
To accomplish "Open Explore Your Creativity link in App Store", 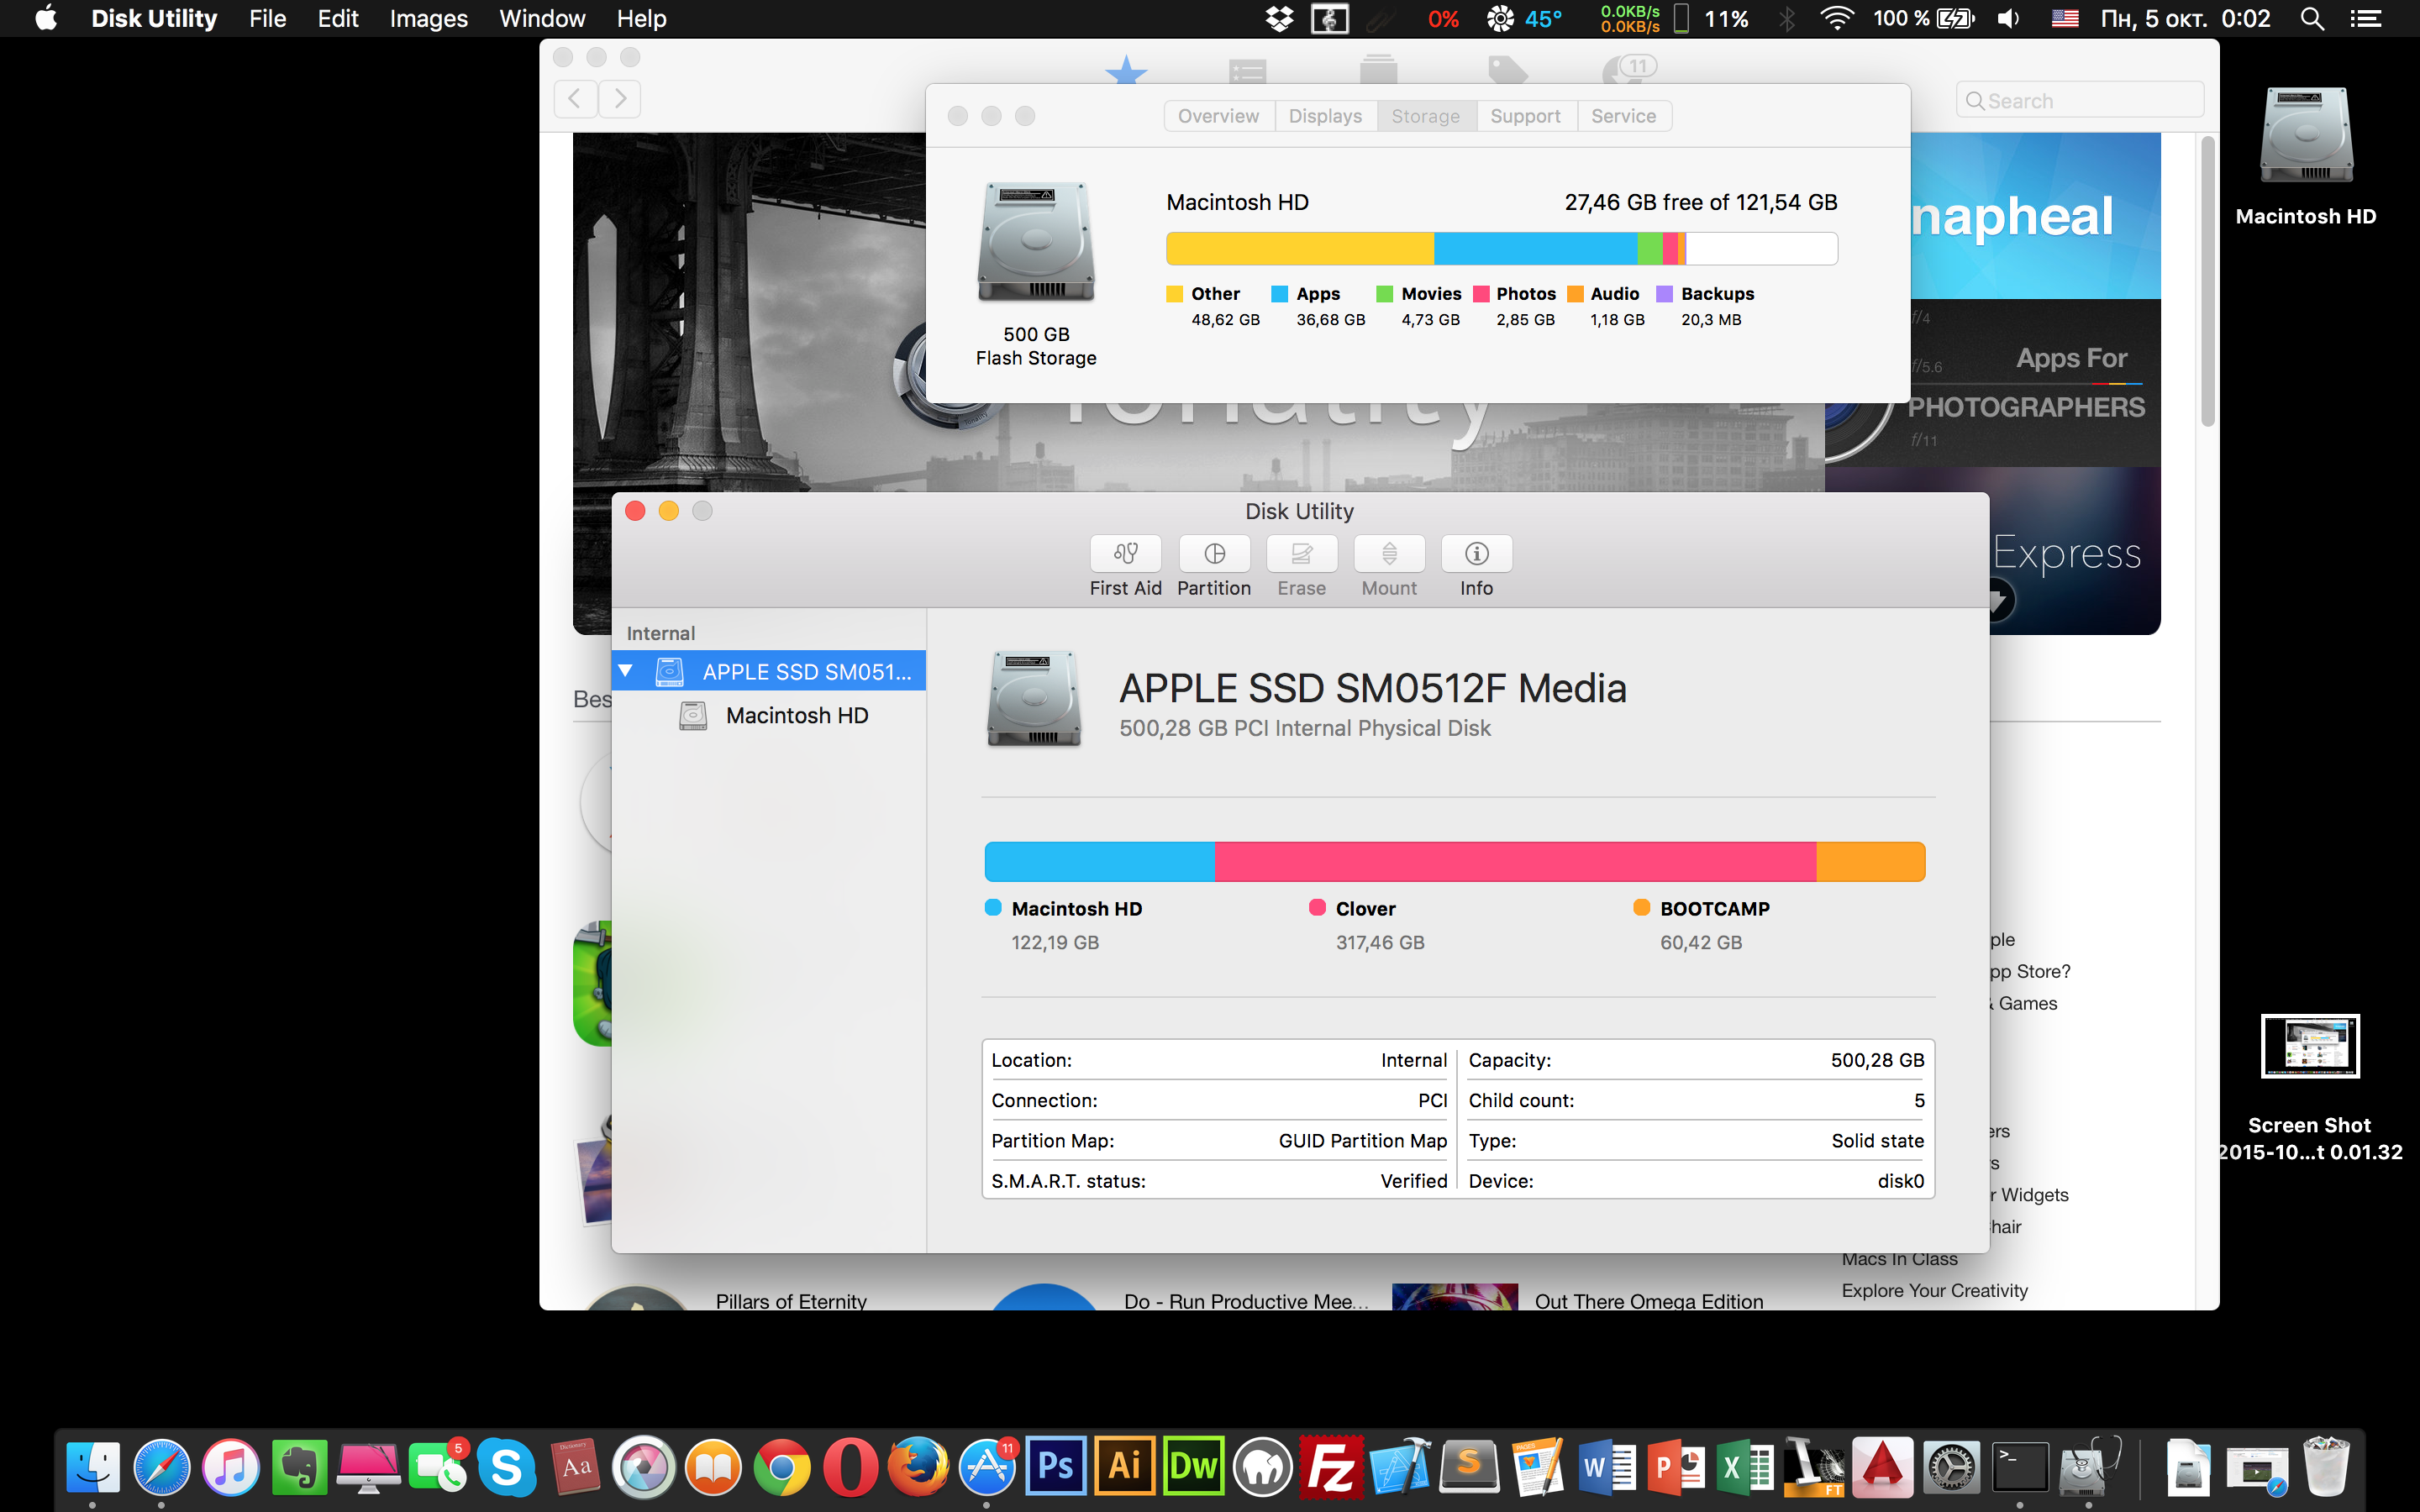I will click(1934, 1291).
